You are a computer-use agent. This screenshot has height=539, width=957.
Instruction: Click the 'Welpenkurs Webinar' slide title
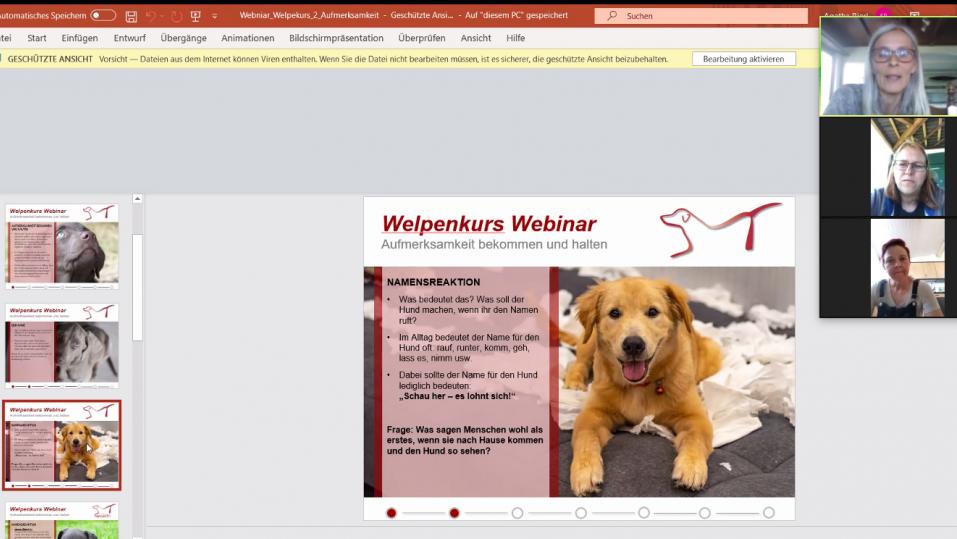489,224
